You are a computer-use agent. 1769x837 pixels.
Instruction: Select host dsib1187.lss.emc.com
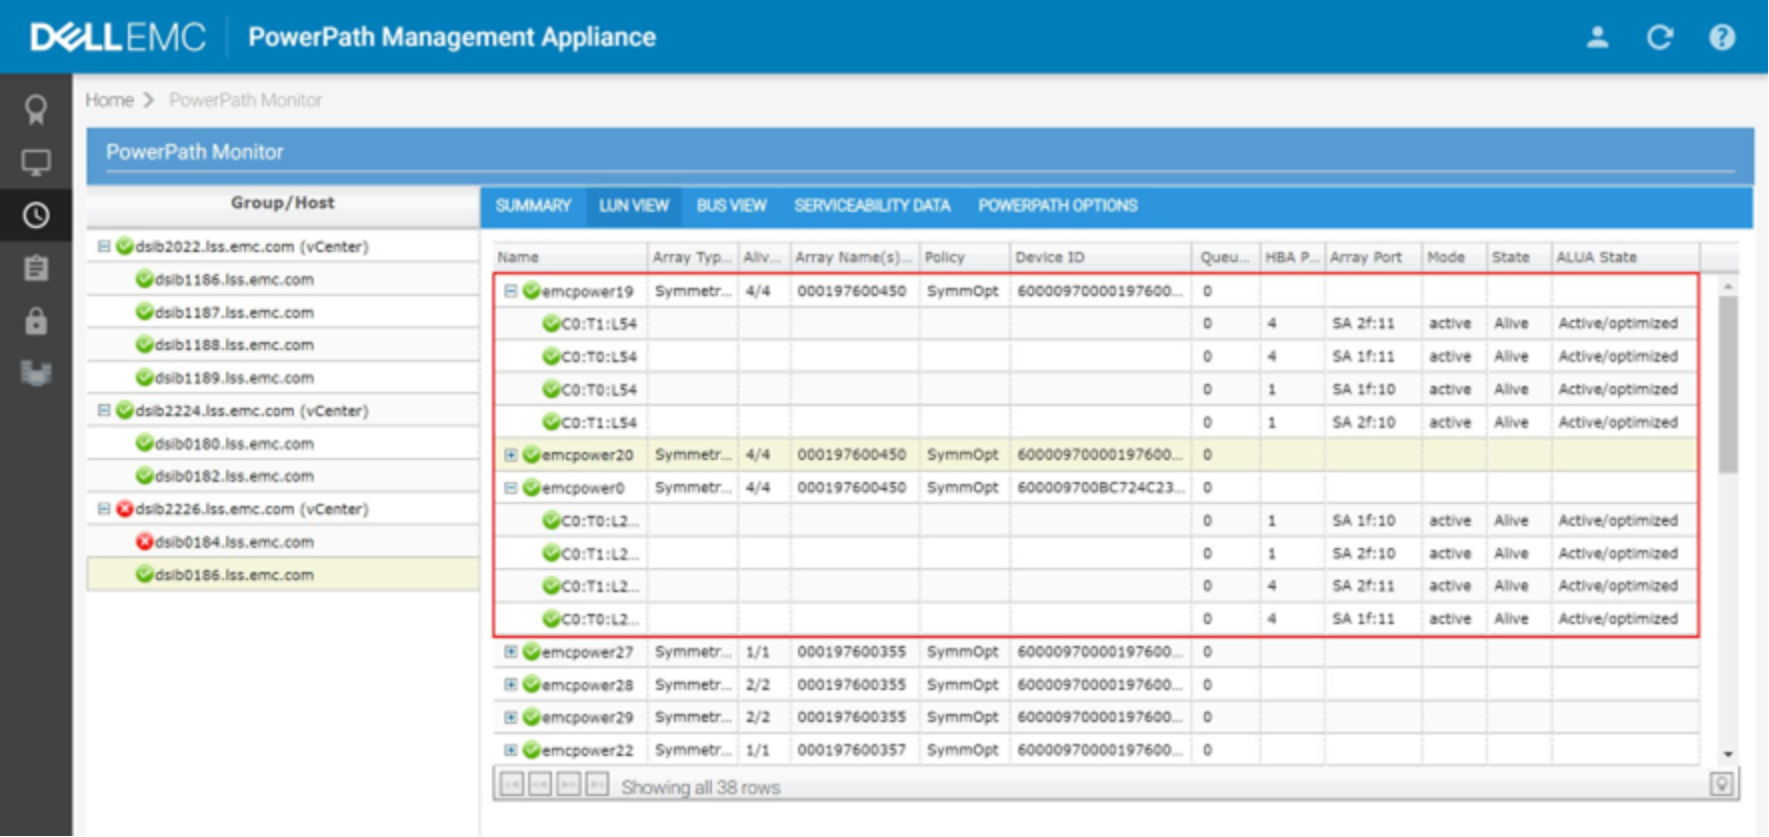pos(283,312)
